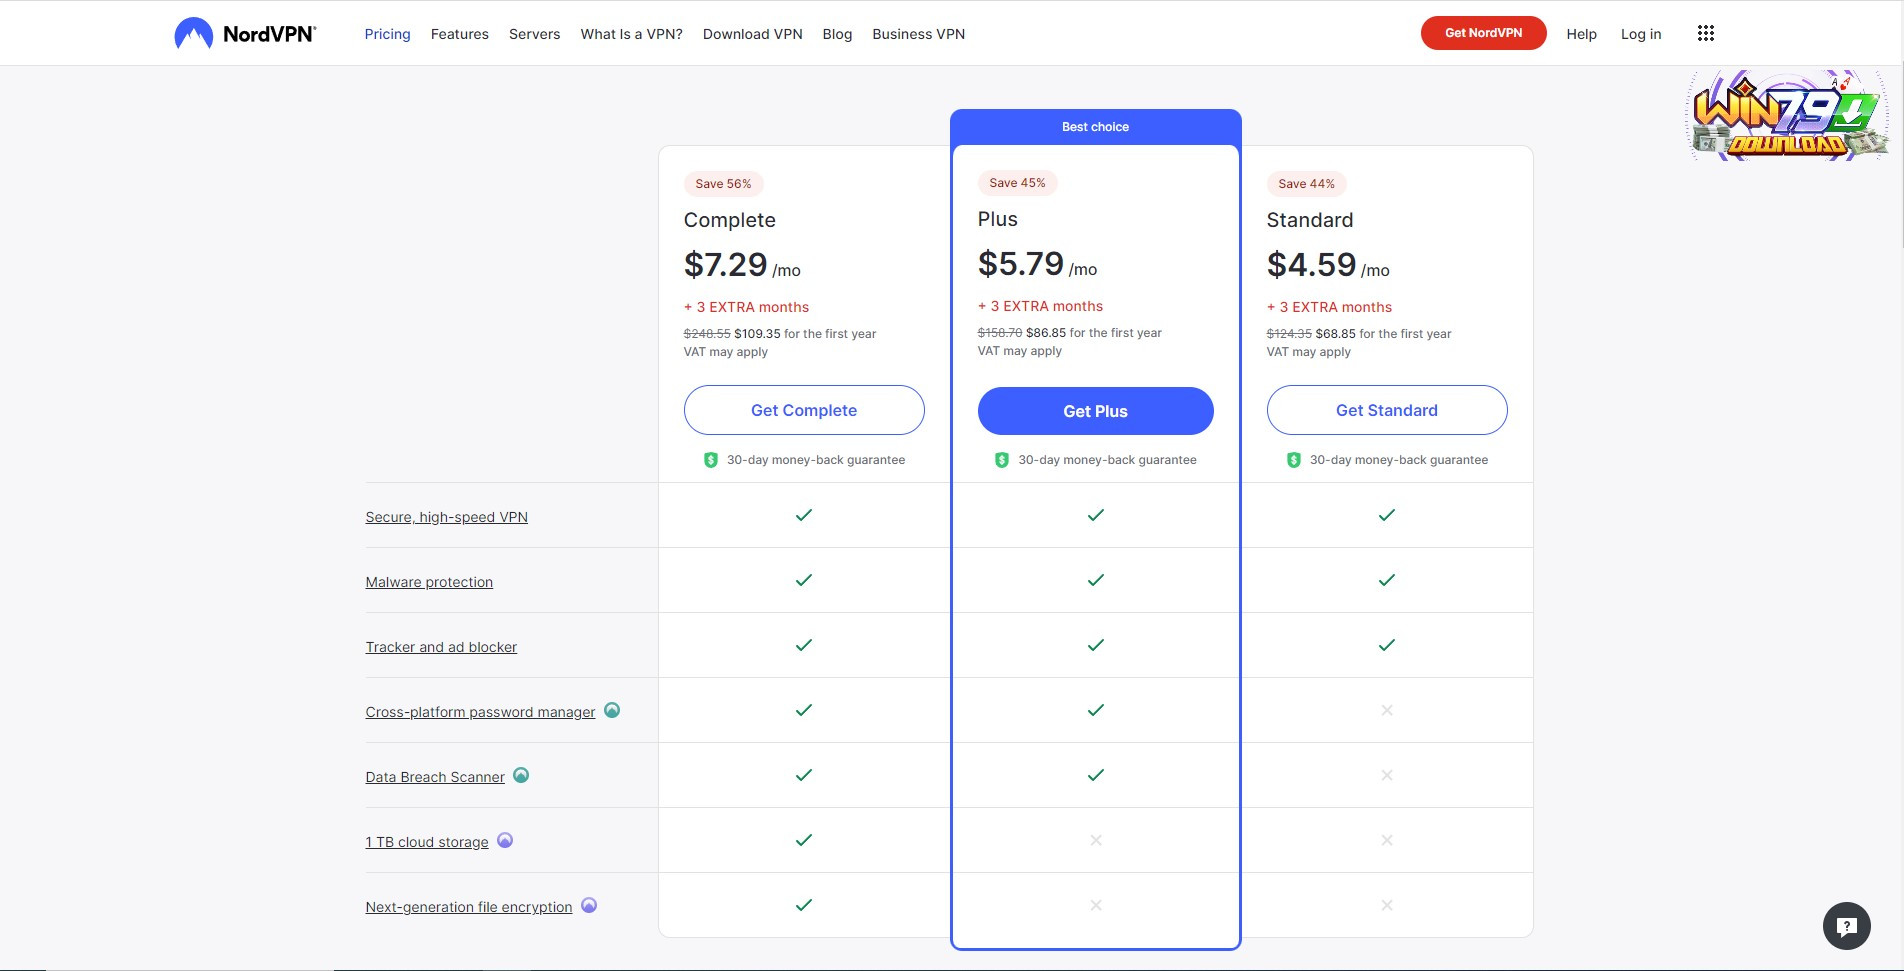Click the Standard plan title
Screen dimensions: 1904x971
coord(1310,220)
